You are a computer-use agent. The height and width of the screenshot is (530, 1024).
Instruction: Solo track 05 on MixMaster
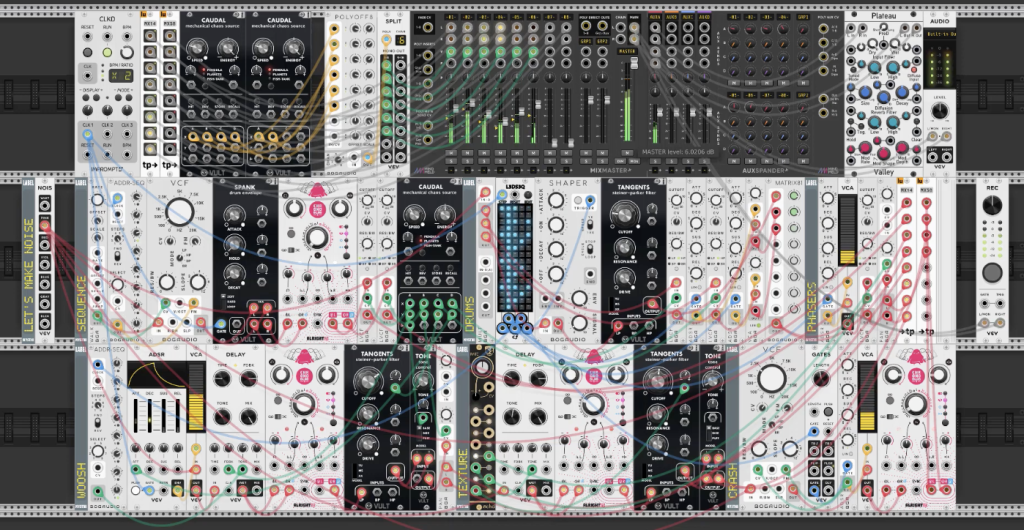pos(517,161)
